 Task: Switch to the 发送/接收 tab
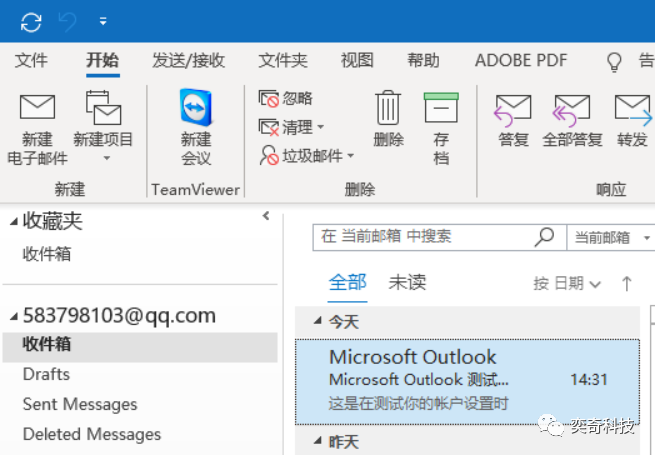click(189, 60)
